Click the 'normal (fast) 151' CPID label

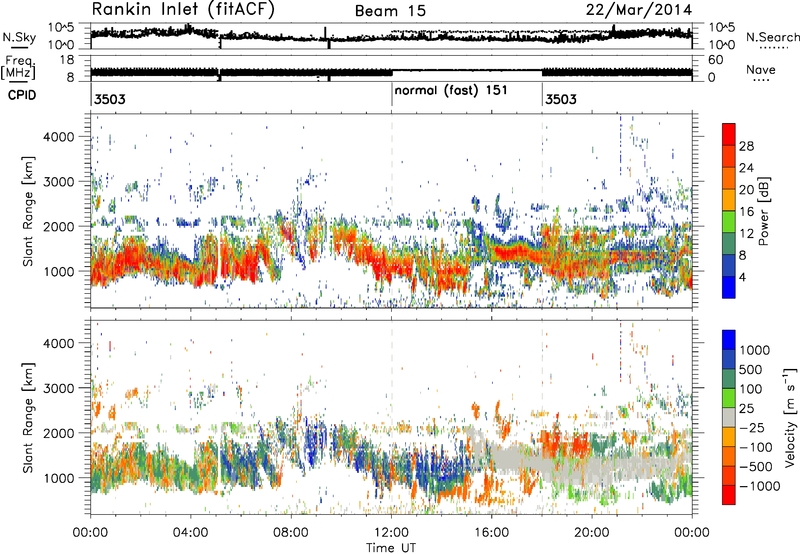(x=451, y=91)
